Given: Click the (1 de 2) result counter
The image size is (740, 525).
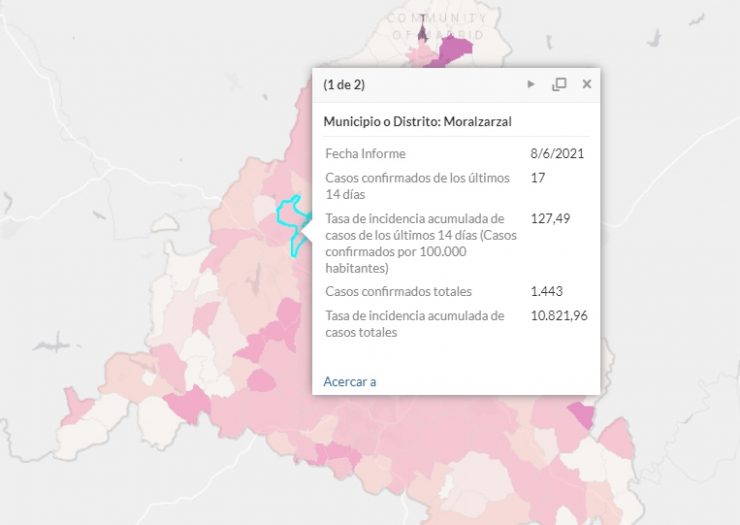Looking at the screenshot, I should (x=344, y=85).
